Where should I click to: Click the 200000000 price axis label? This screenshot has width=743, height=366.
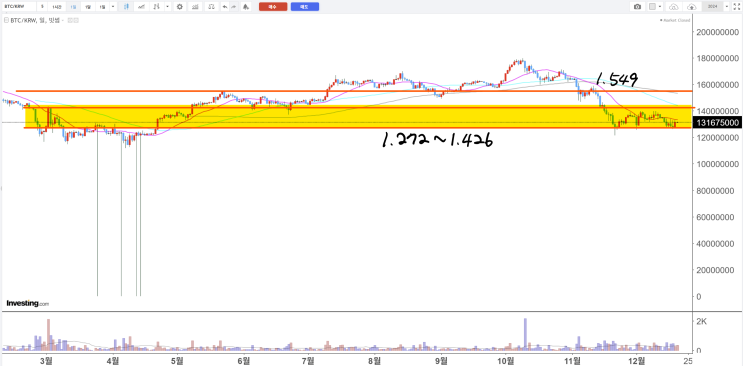[717, 32]
